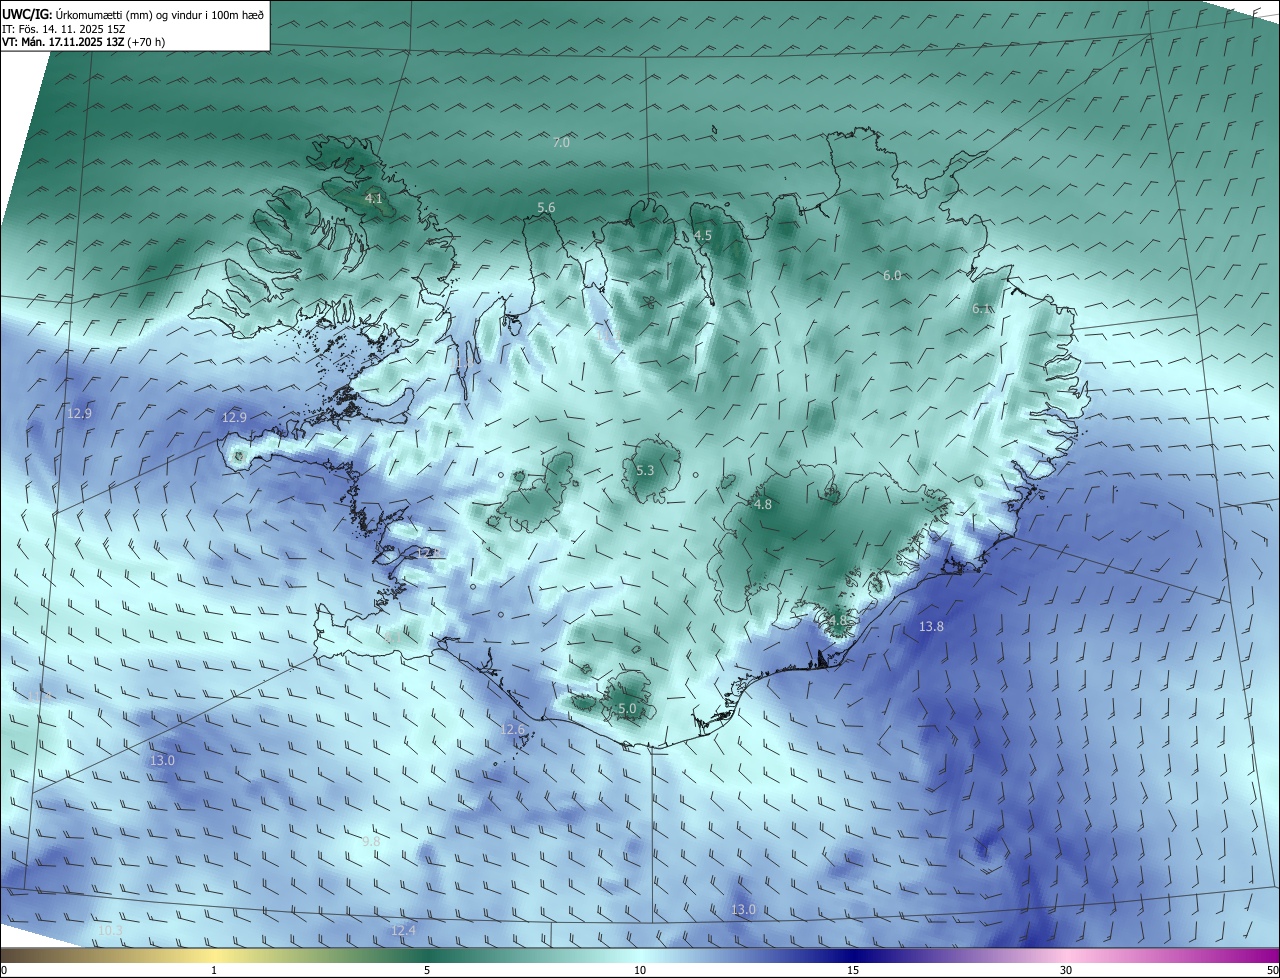The height and width of the screenshot is (978, 1280).
Task: Click the legend tick labeled 15
Action: coord(853,971)
